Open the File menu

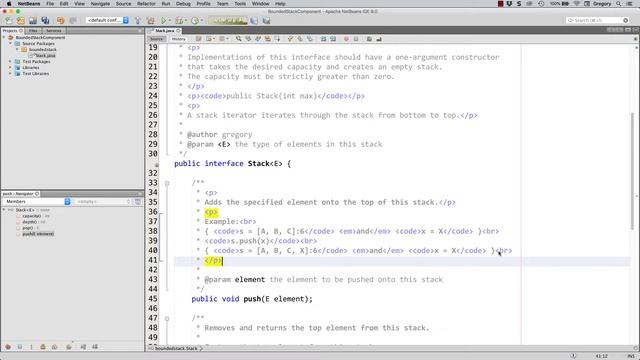[x=50, y=4]
